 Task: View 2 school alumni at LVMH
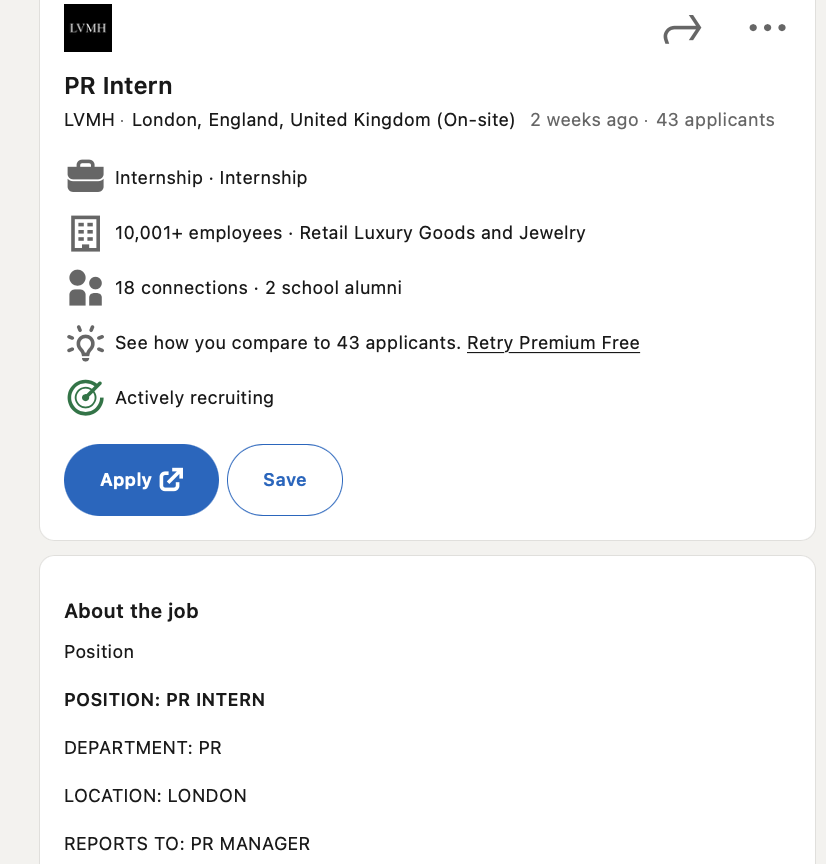(x=333, y=288)
